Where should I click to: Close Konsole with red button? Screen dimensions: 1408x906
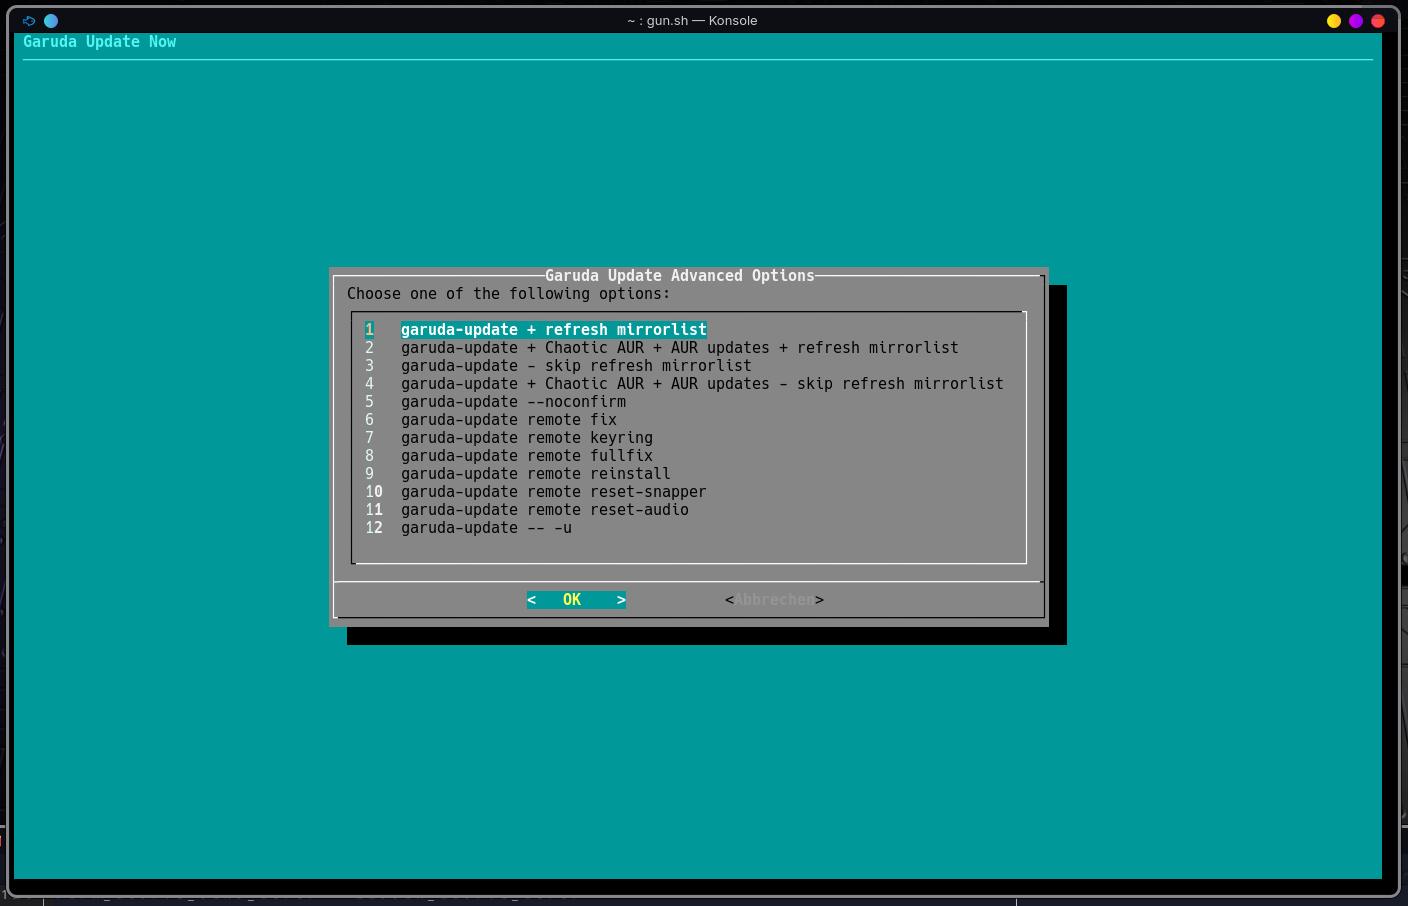(1378, 20)
